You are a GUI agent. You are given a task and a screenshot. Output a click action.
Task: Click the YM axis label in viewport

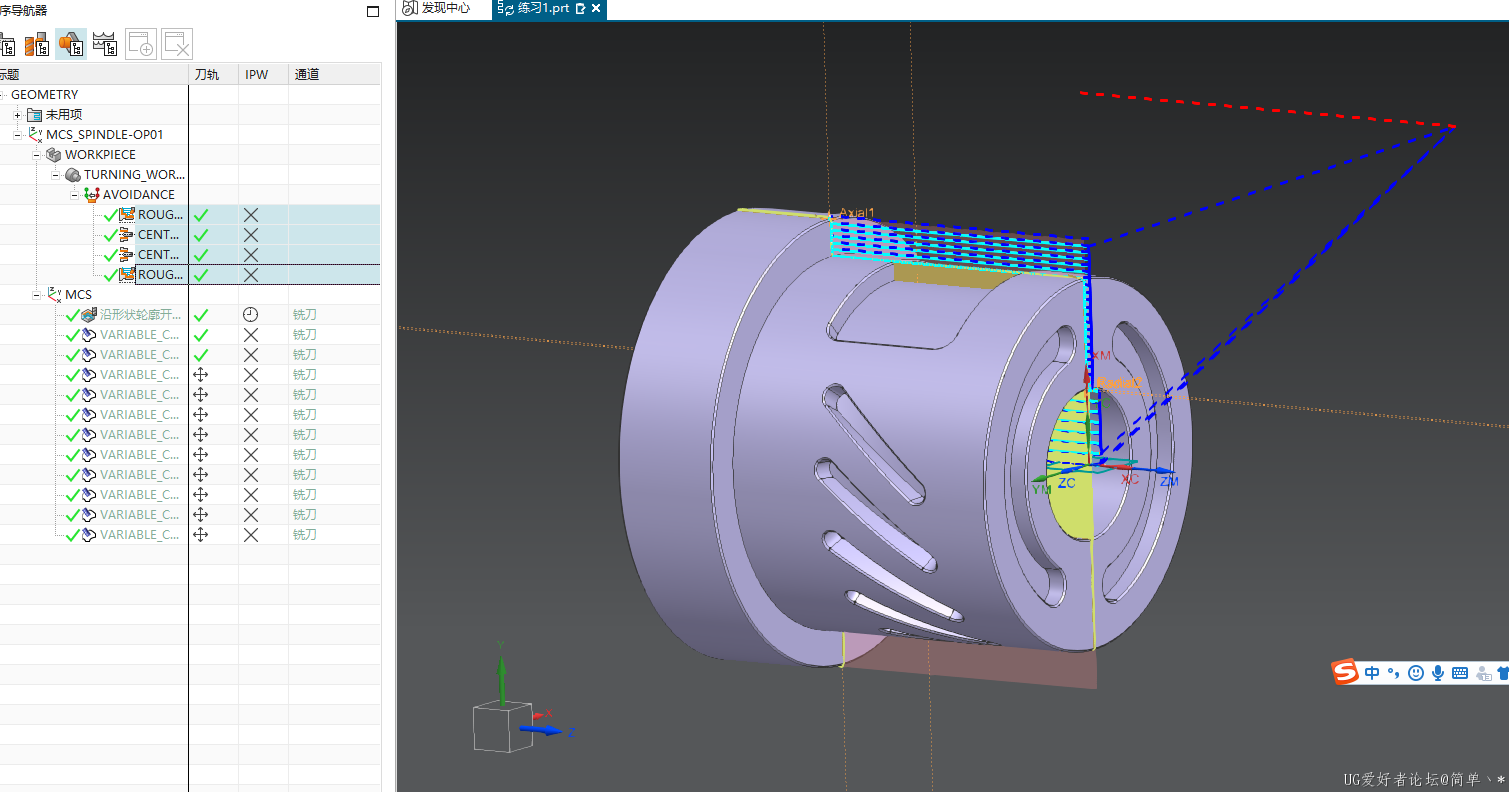click(1041, 490)
